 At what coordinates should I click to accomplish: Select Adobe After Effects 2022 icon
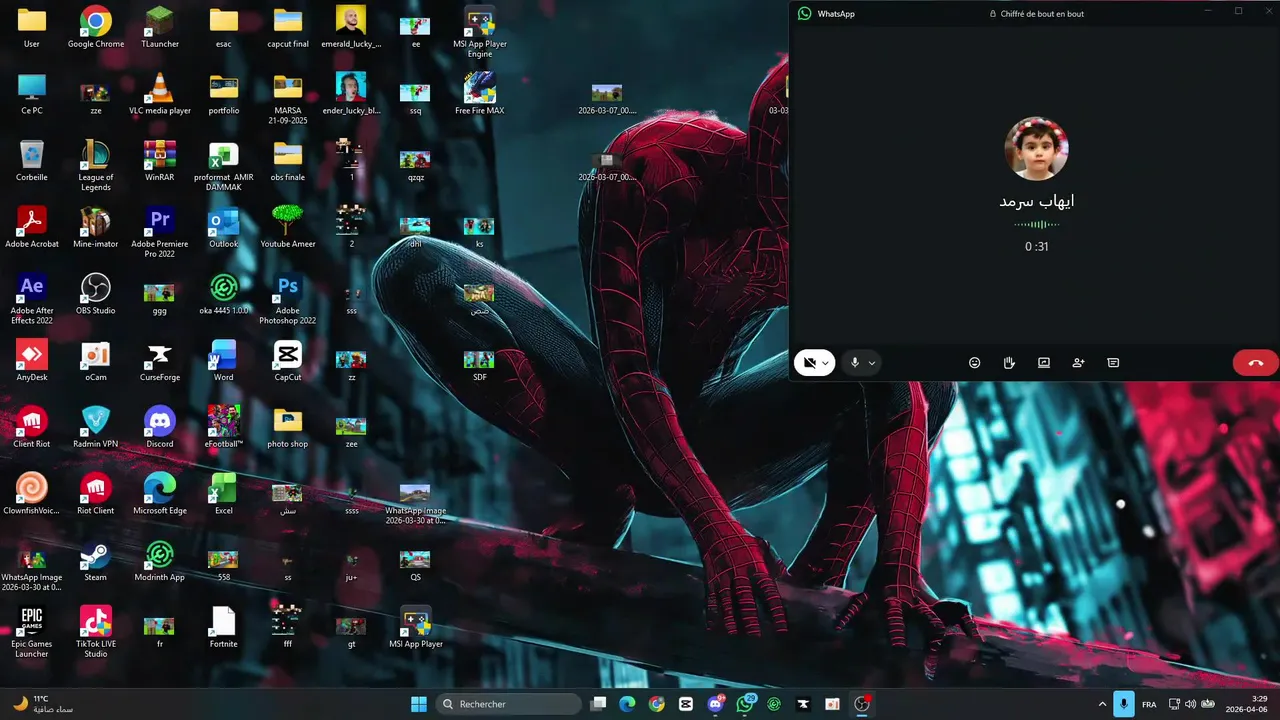coord(32,299)
